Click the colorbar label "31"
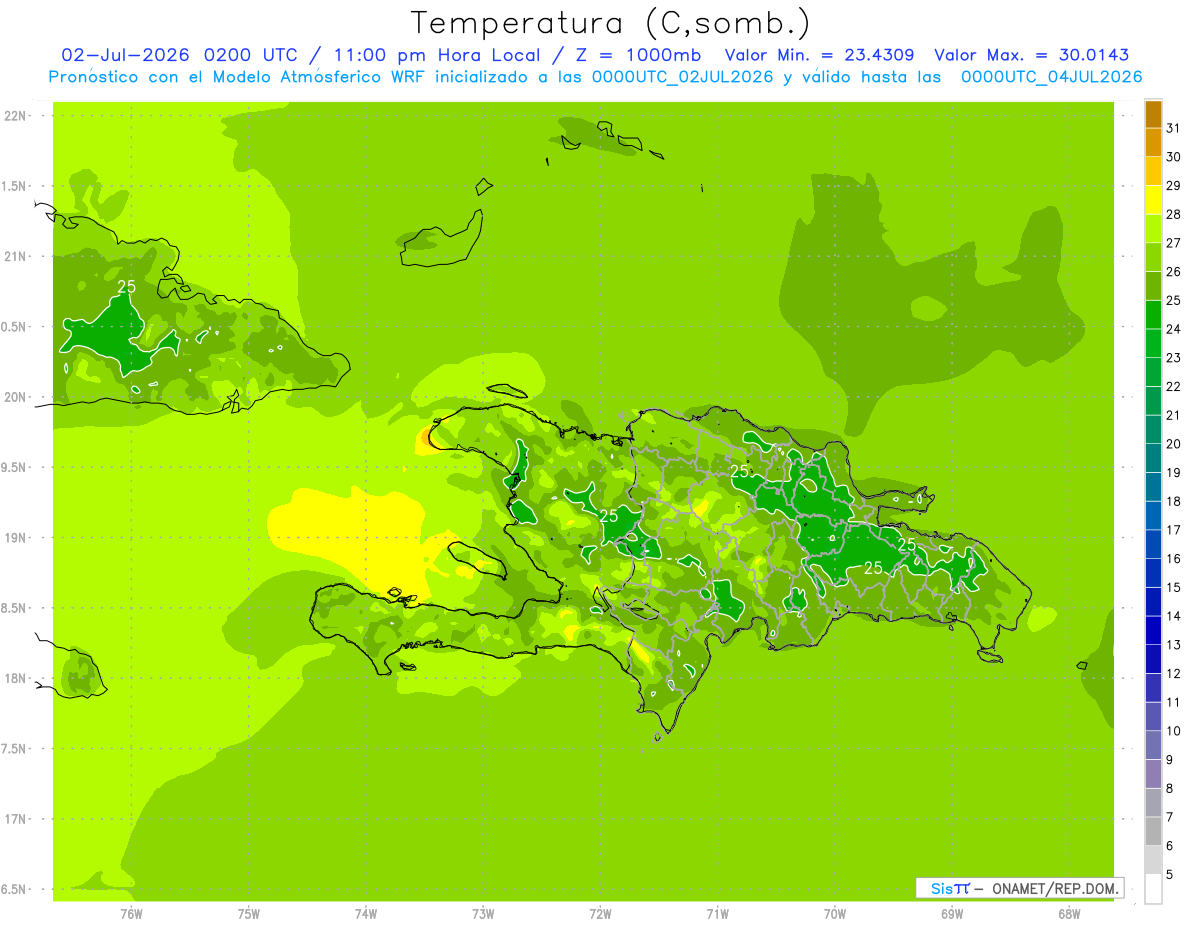The width and height of the screenshot is (1200, 927). pos(1174,128)
